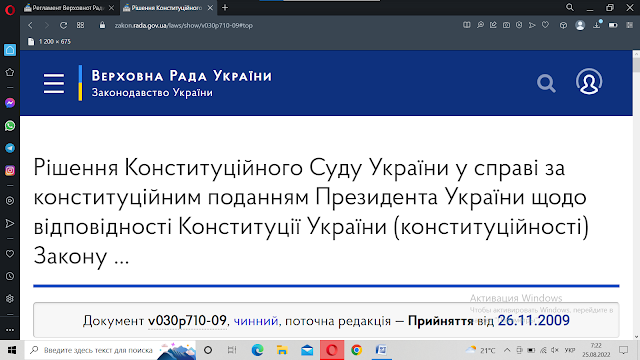Viewport: 640px width, 360px height.
Task: Open Speed Dial start page grid
Action: tap(80, 25)
